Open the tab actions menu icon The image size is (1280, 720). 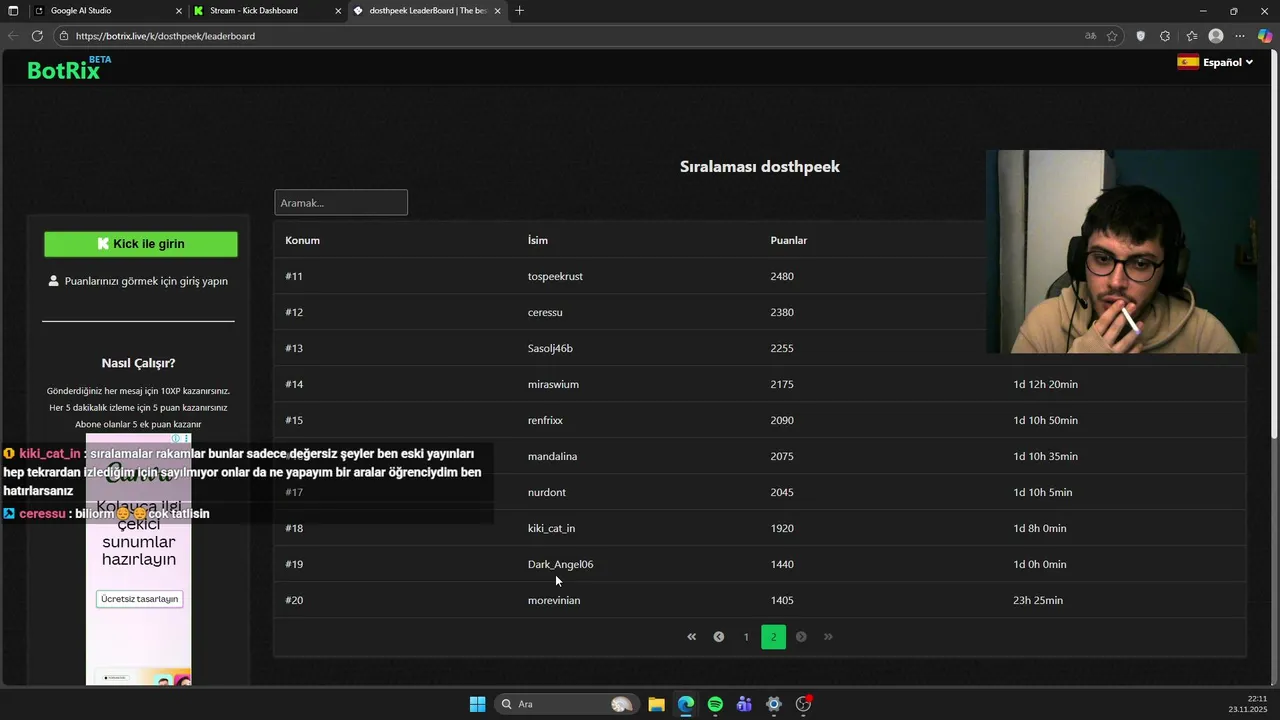[13, 11]
